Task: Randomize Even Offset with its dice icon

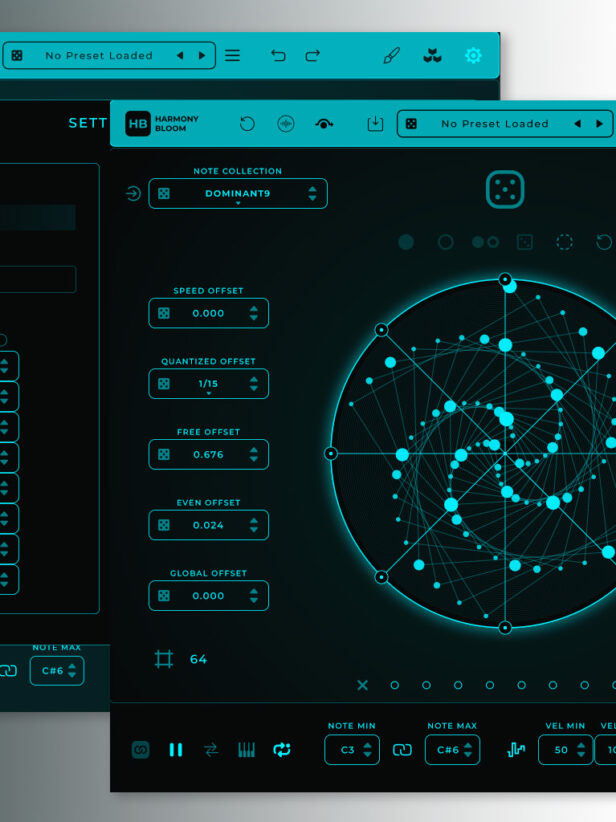Action: point(164,525)
